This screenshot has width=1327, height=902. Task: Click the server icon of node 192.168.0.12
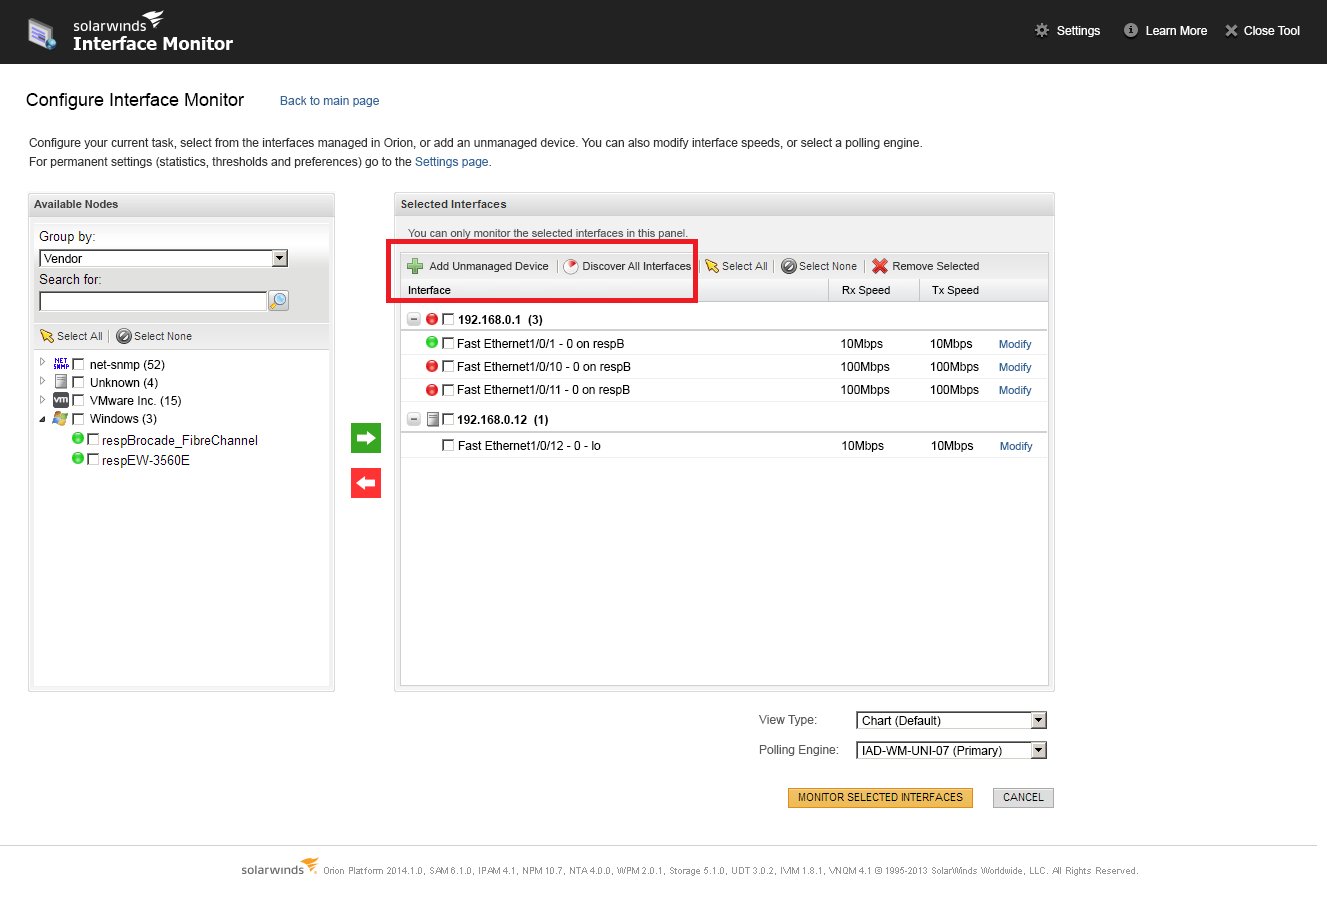pyautogui.click(x=433, y=419)
